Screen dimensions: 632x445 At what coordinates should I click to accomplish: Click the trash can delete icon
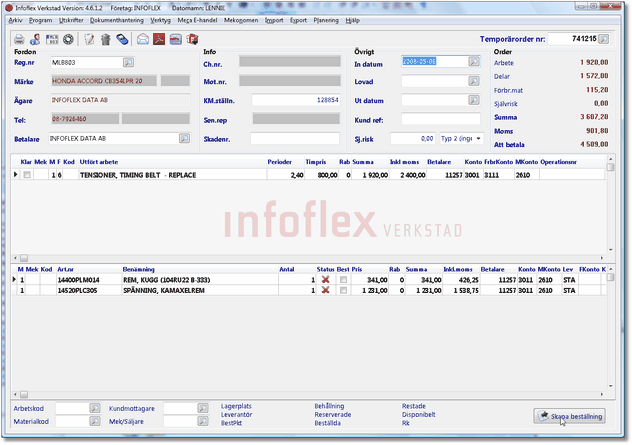106,39
